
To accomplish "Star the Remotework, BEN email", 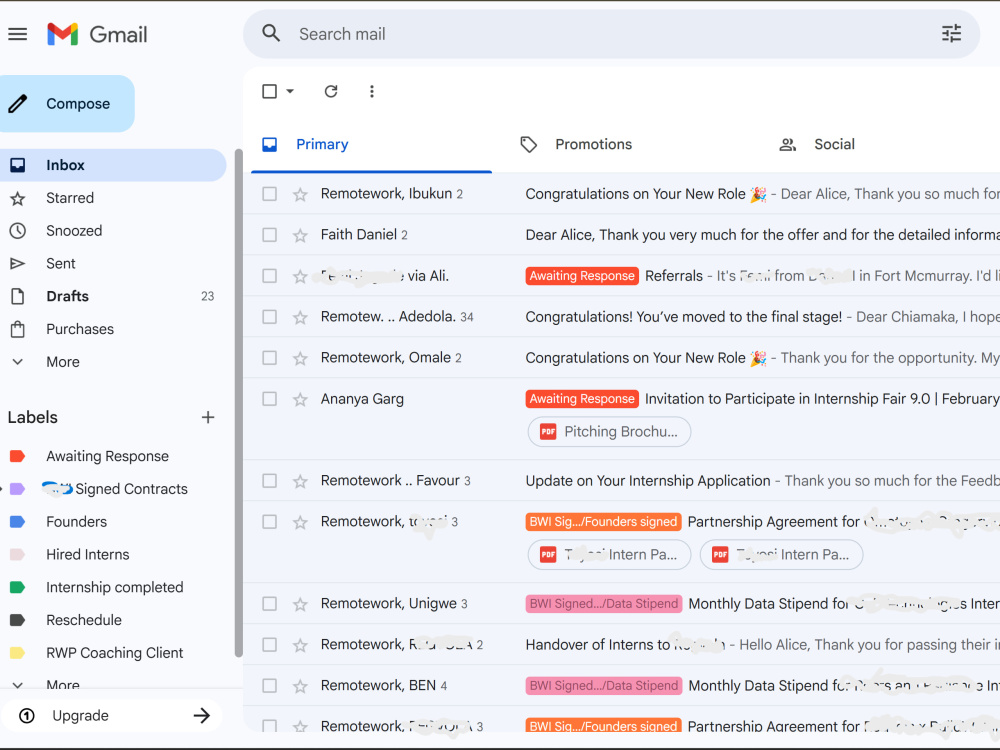I will 300,686.
